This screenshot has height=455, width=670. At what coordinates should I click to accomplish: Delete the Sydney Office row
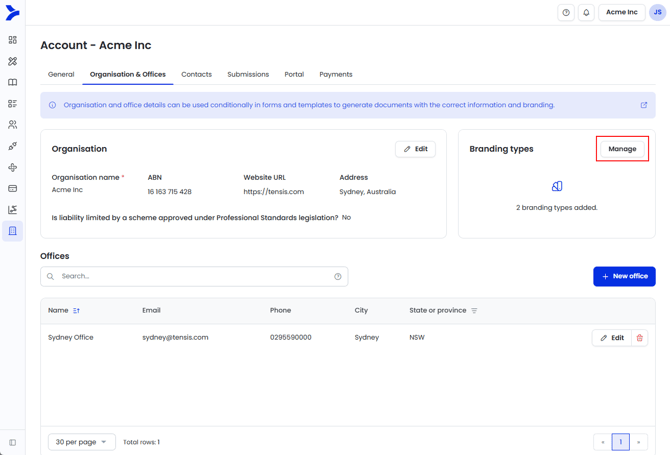640,338
